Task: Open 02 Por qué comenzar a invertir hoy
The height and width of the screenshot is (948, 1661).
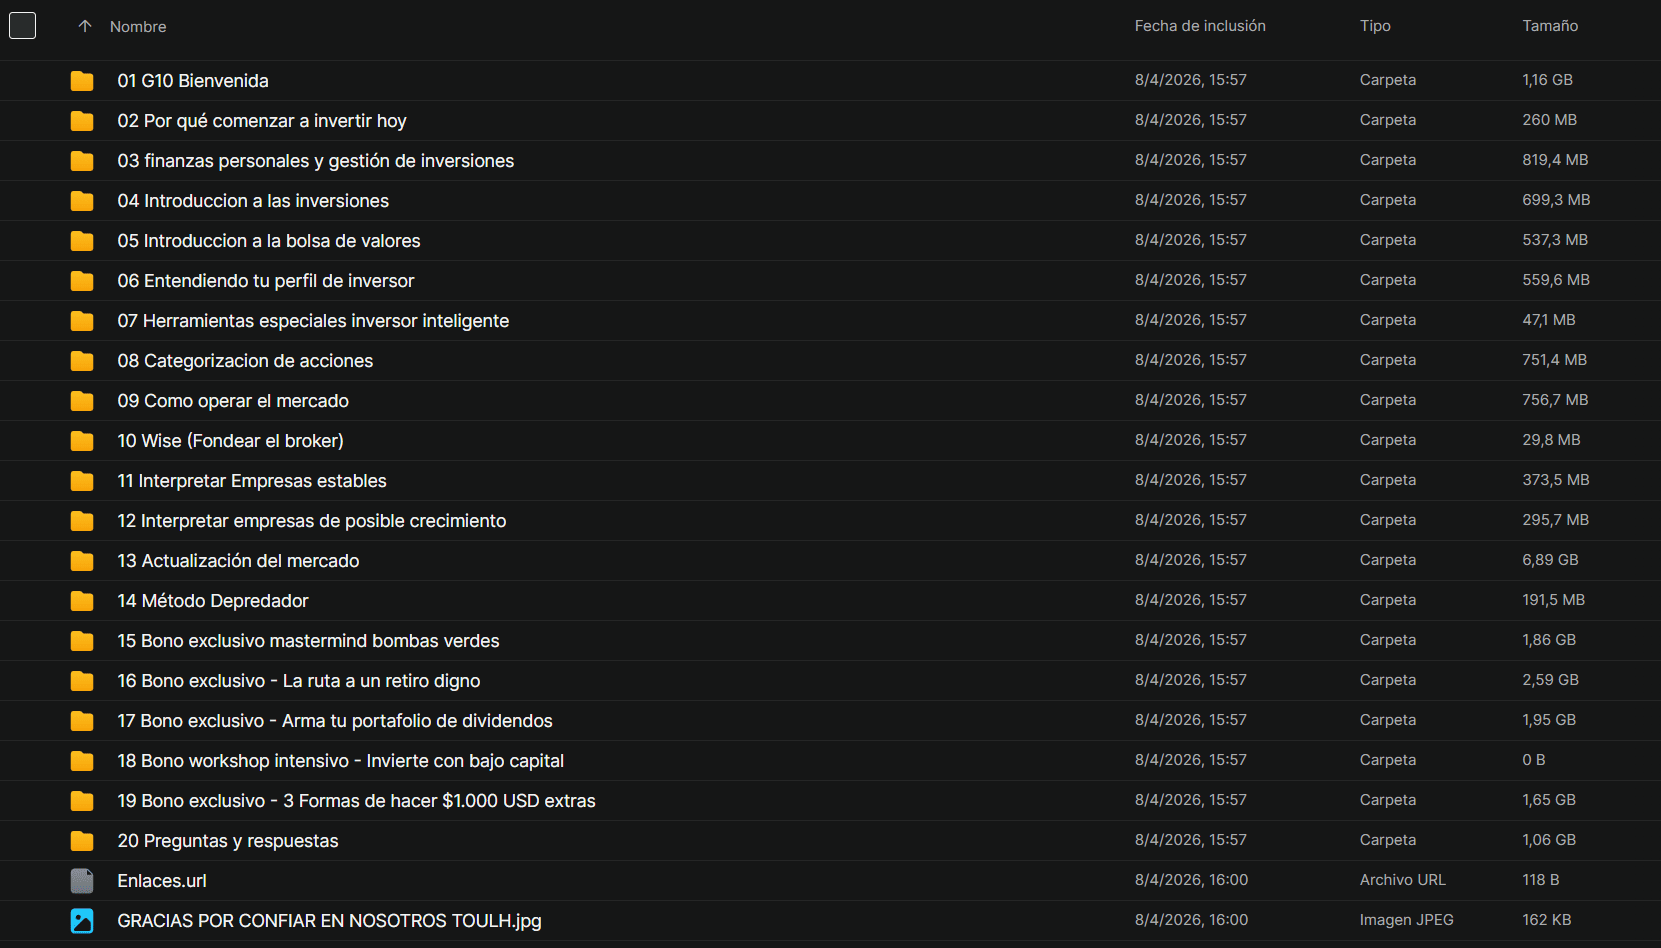Action: 261,121
